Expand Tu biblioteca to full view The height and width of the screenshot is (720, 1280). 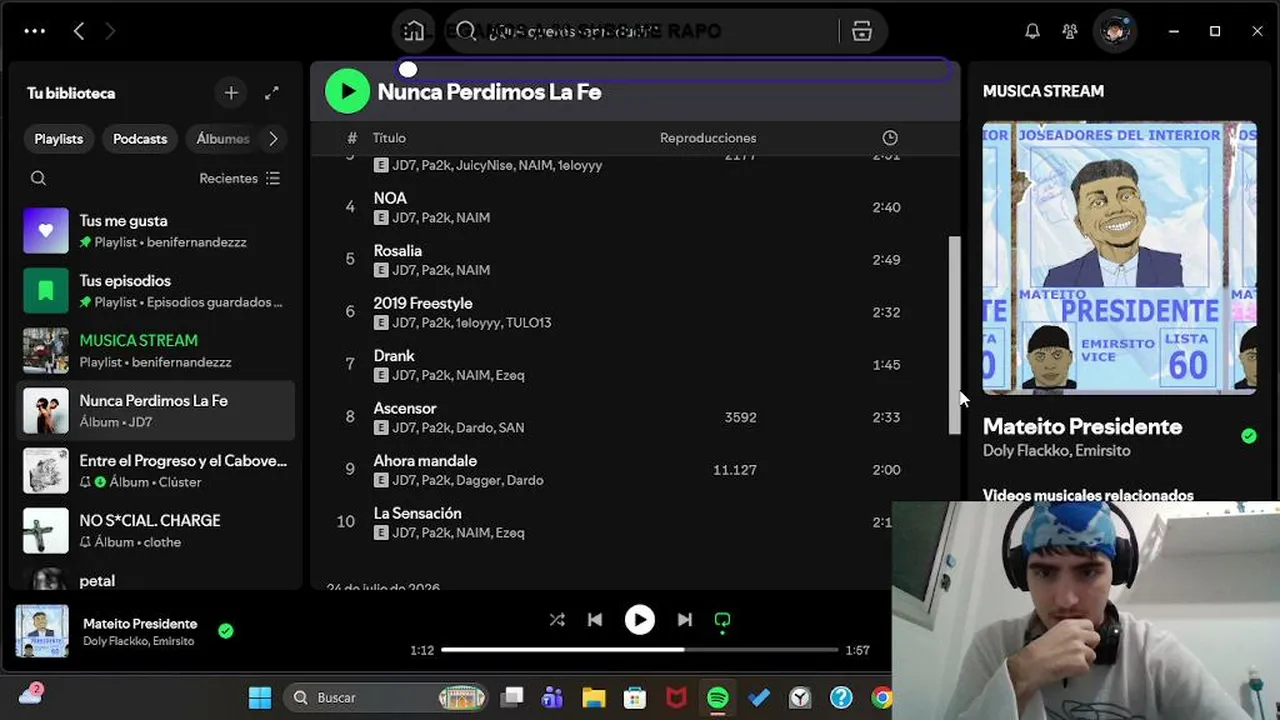[272, 93]
